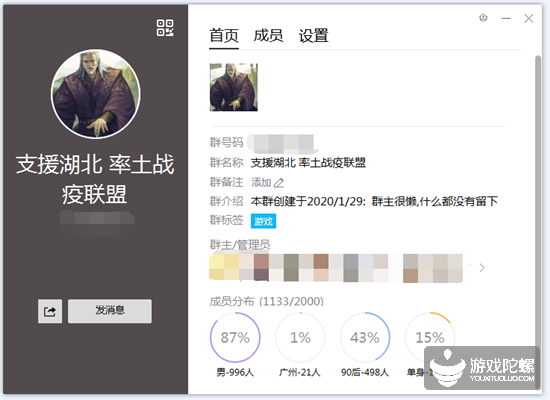Click 添加 to add group remark
Image resolution: width=550 pixels, height=400 pixels.
[261, 182]
